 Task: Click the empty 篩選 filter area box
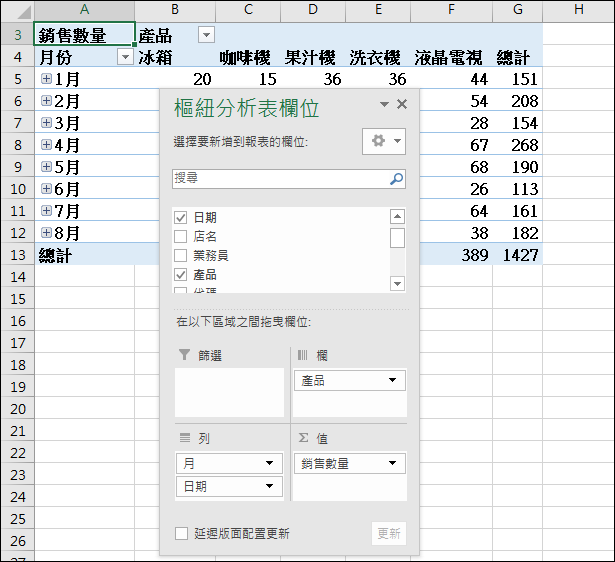(229, 392)
